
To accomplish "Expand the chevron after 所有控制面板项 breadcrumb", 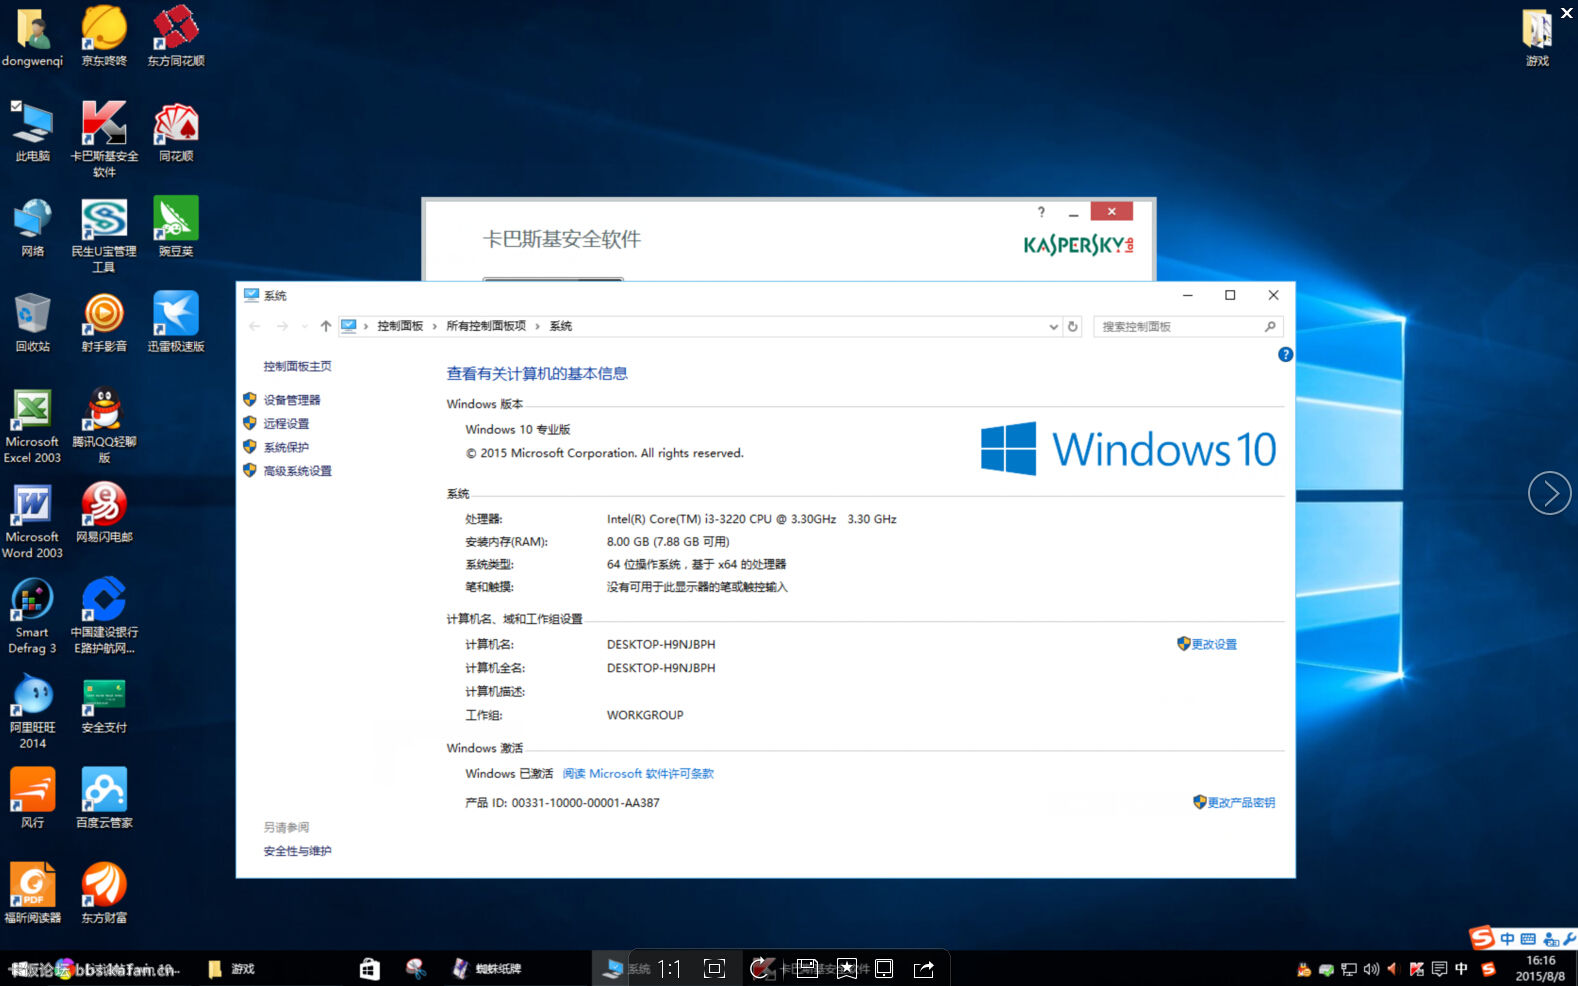I will click(x=538, y=327).
